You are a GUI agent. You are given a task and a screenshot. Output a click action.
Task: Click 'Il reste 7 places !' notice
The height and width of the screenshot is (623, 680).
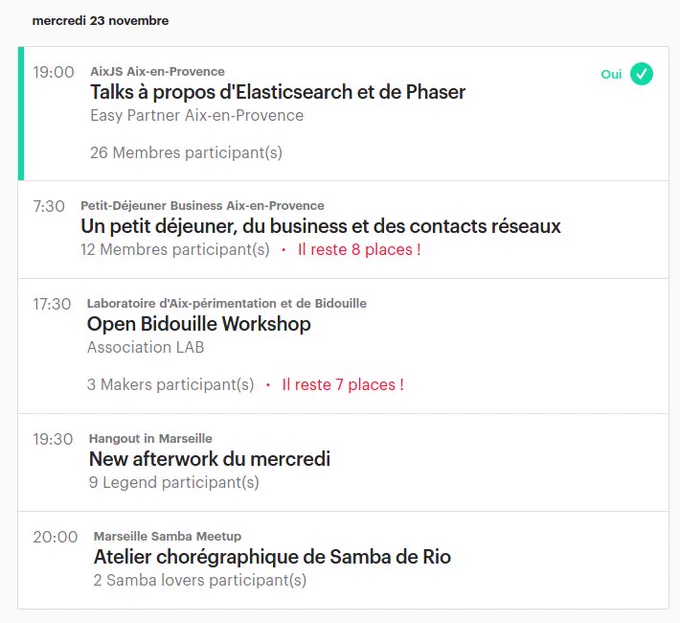tap(343, 385)
